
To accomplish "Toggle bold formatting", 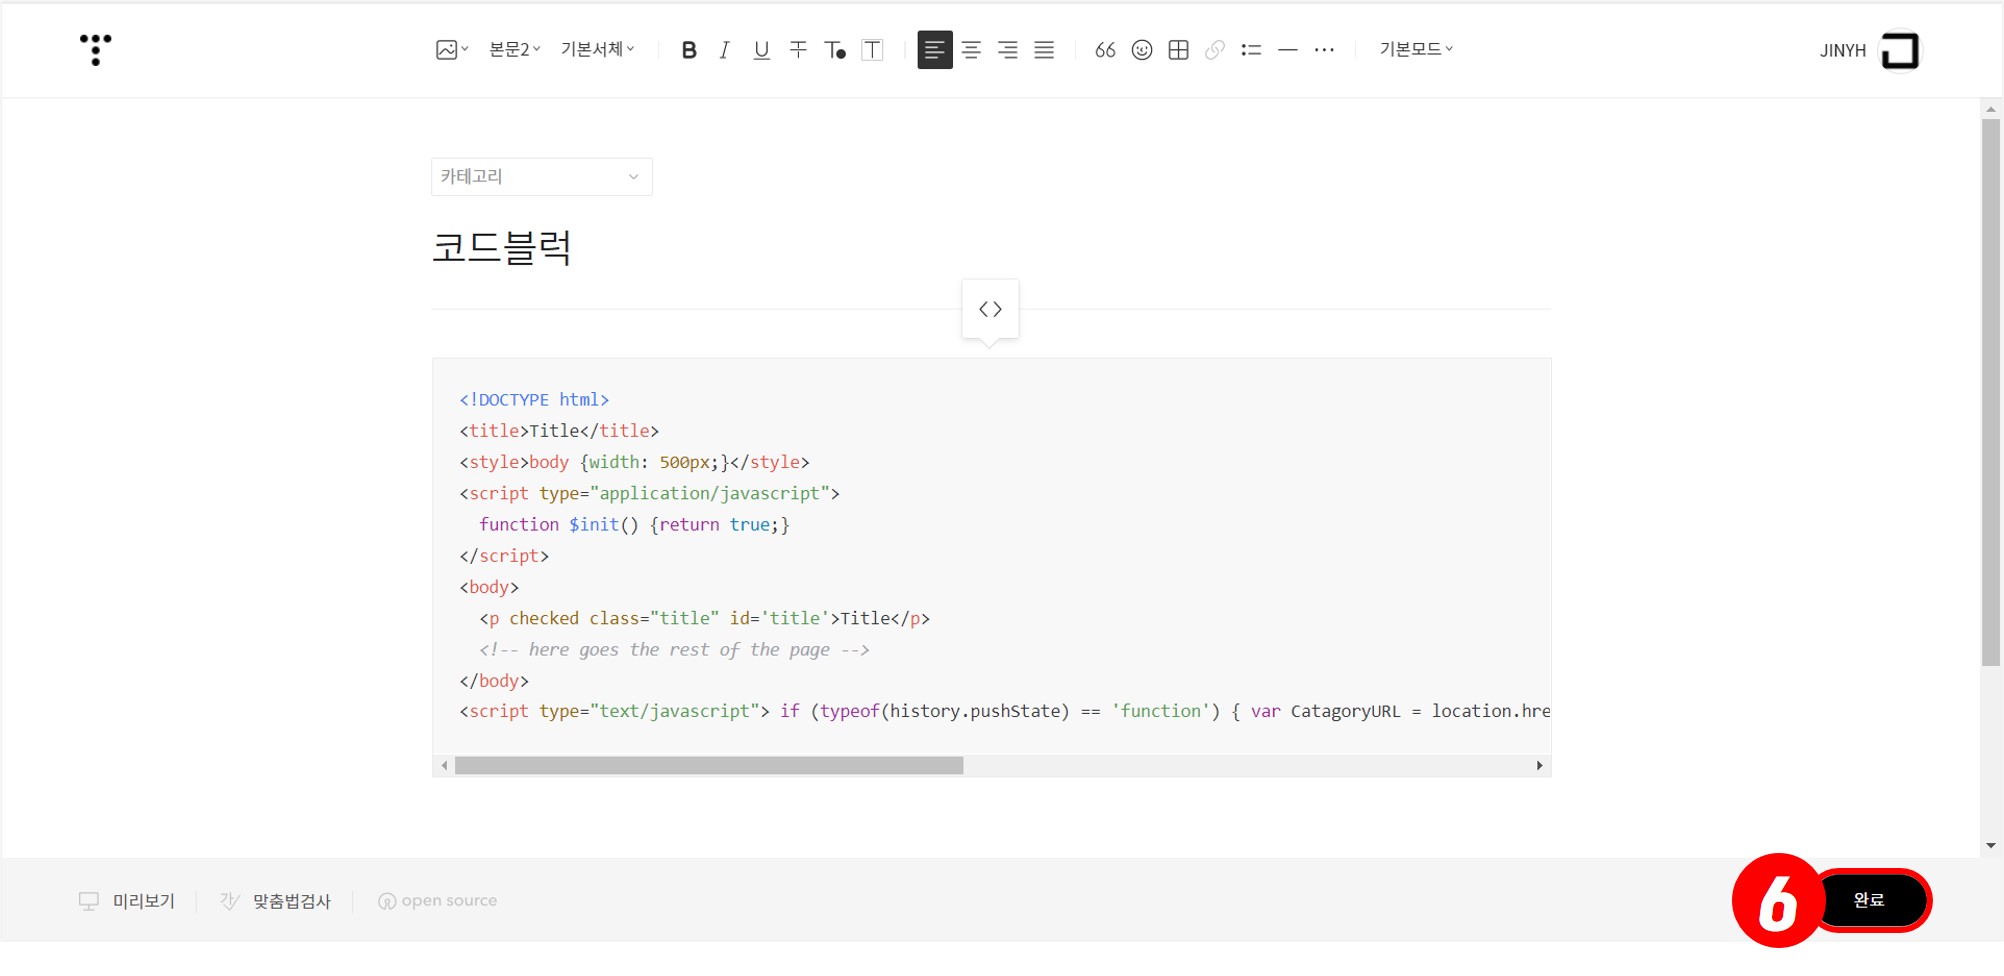I will point(689,50).
